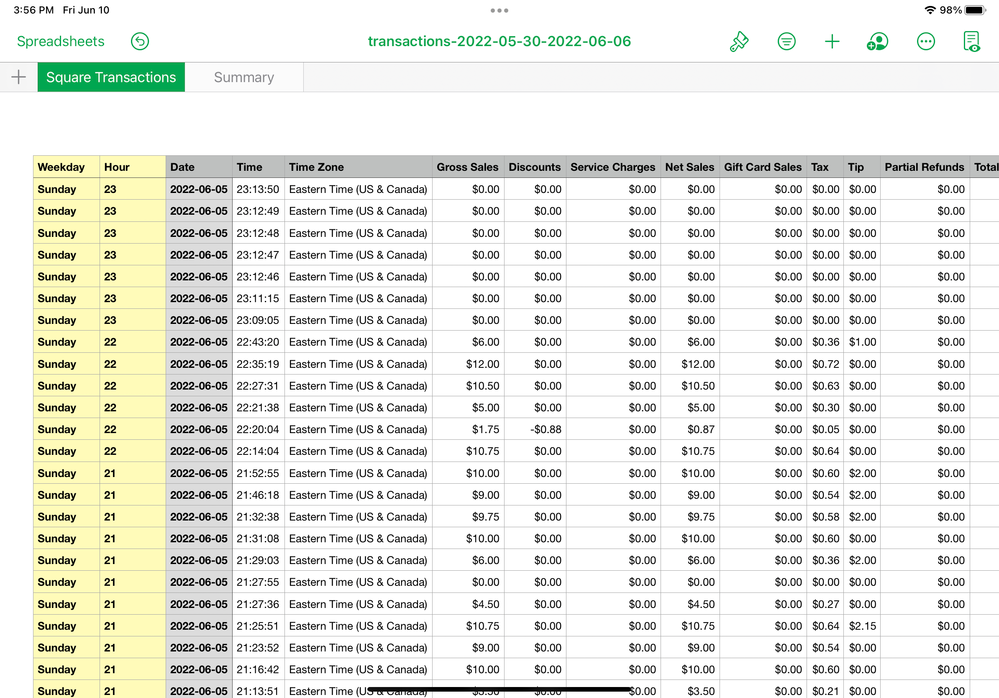
Task: Open the Collaborate icon
Action: [877, 41]
